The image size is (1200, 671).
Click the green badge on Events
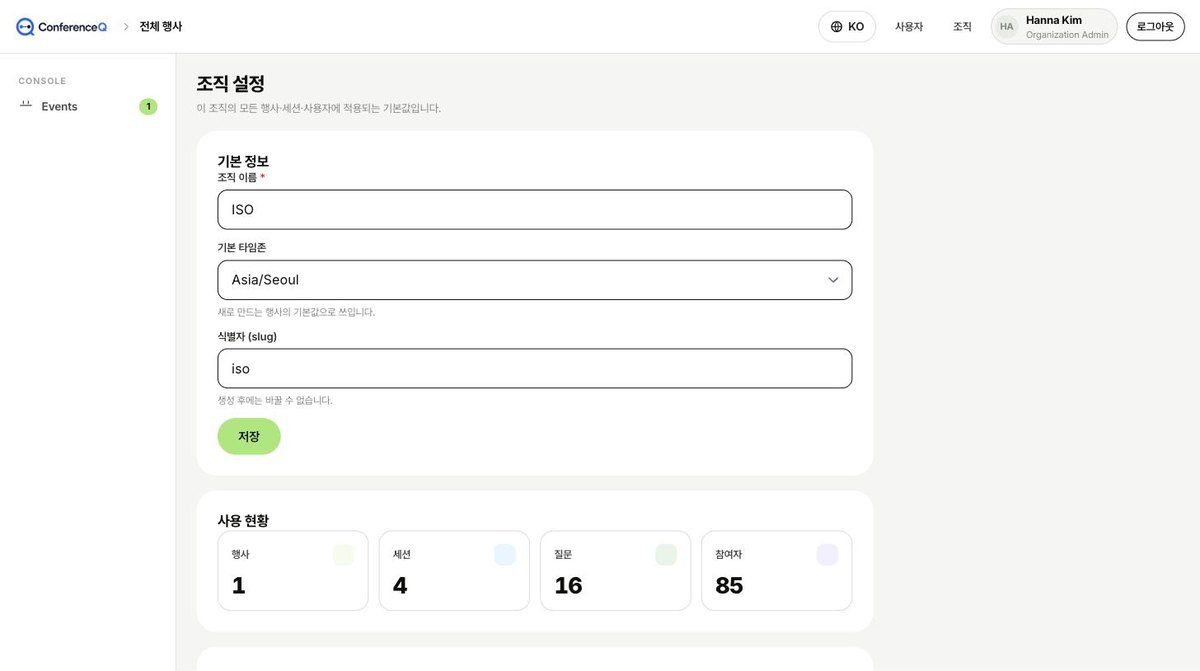(148, 106)
